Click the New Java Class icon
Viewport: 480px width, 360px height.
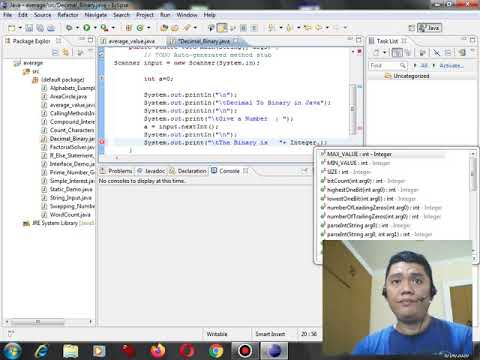click(140, 28)
